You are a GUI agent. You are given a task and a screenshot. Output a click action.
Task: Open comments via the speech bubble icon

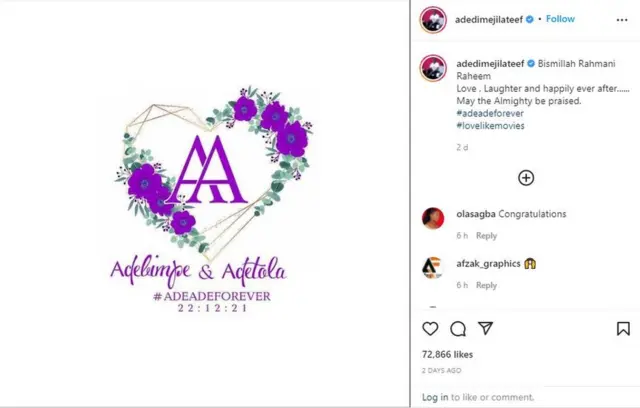(458, 328)
